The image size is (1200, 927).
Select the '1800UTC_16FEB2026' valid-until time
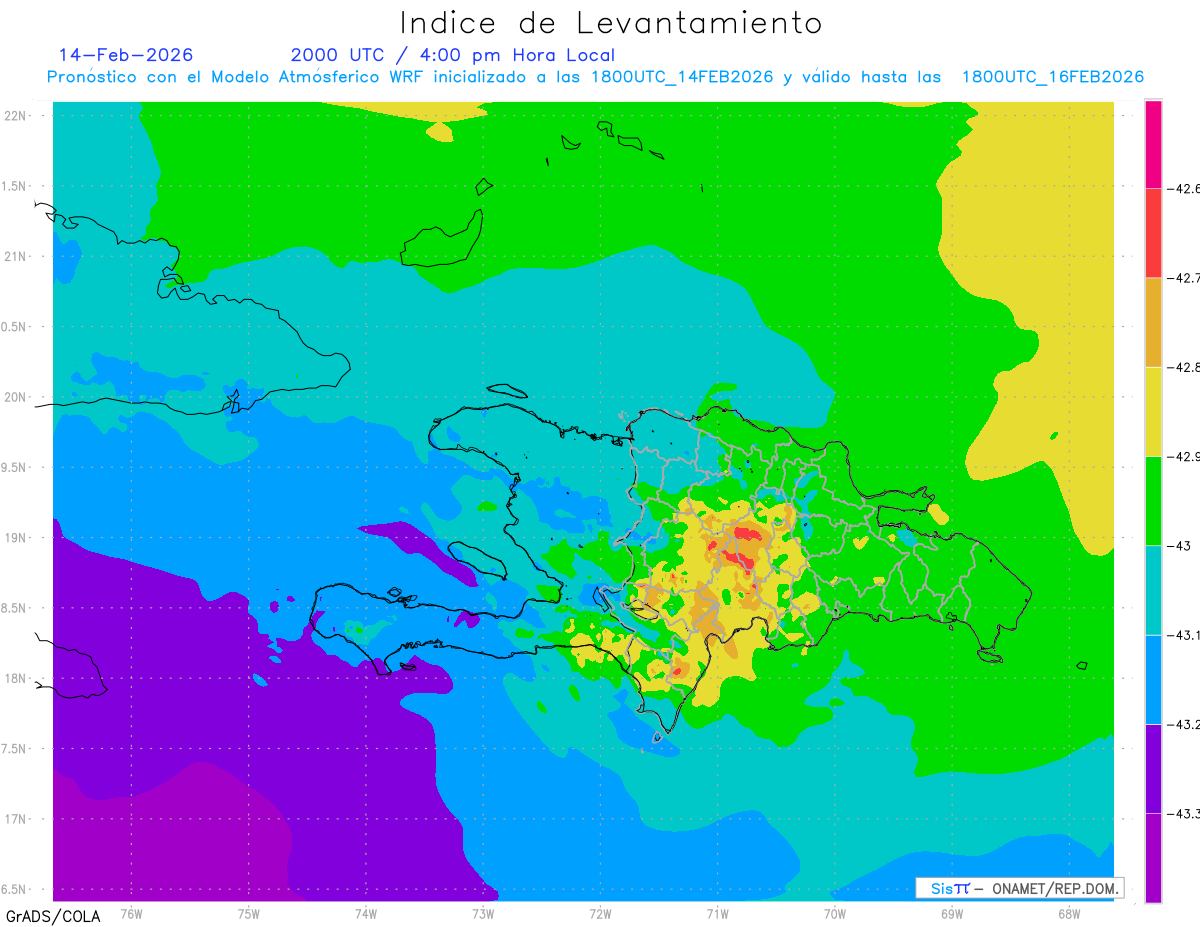[x=1053, y=78]
